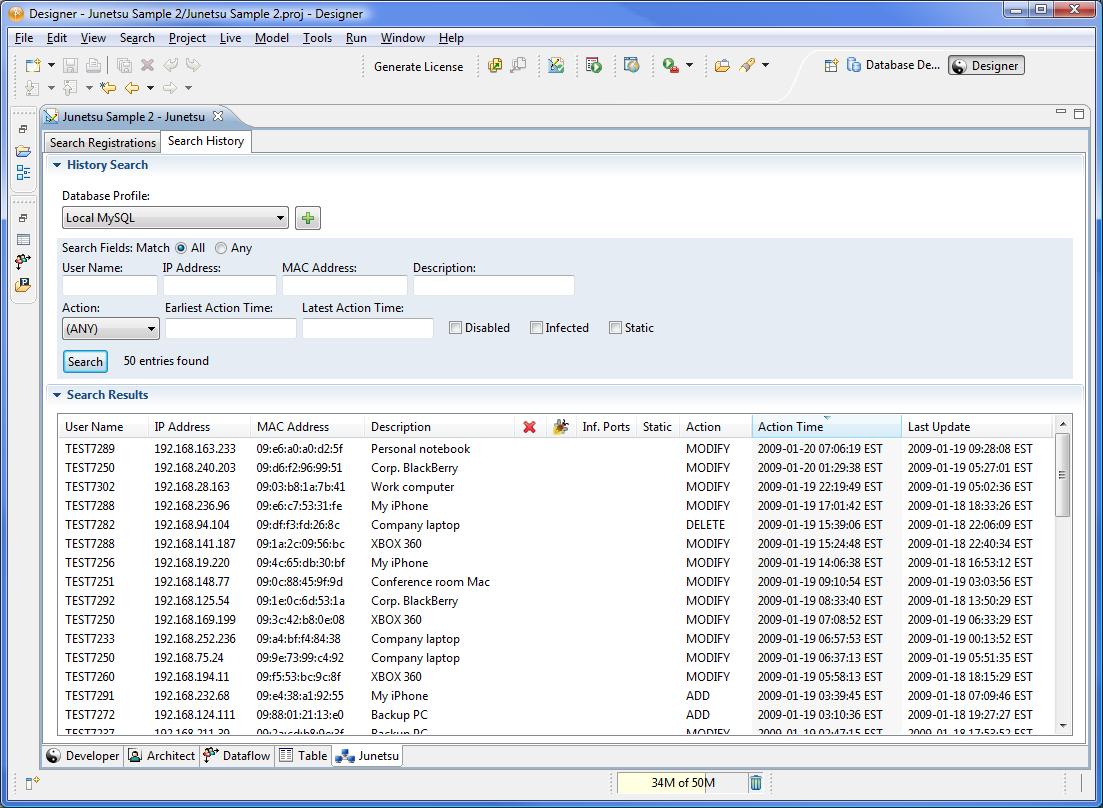Enable the Disabled checkbox
1103x808 pixels.
click(455, 328)
